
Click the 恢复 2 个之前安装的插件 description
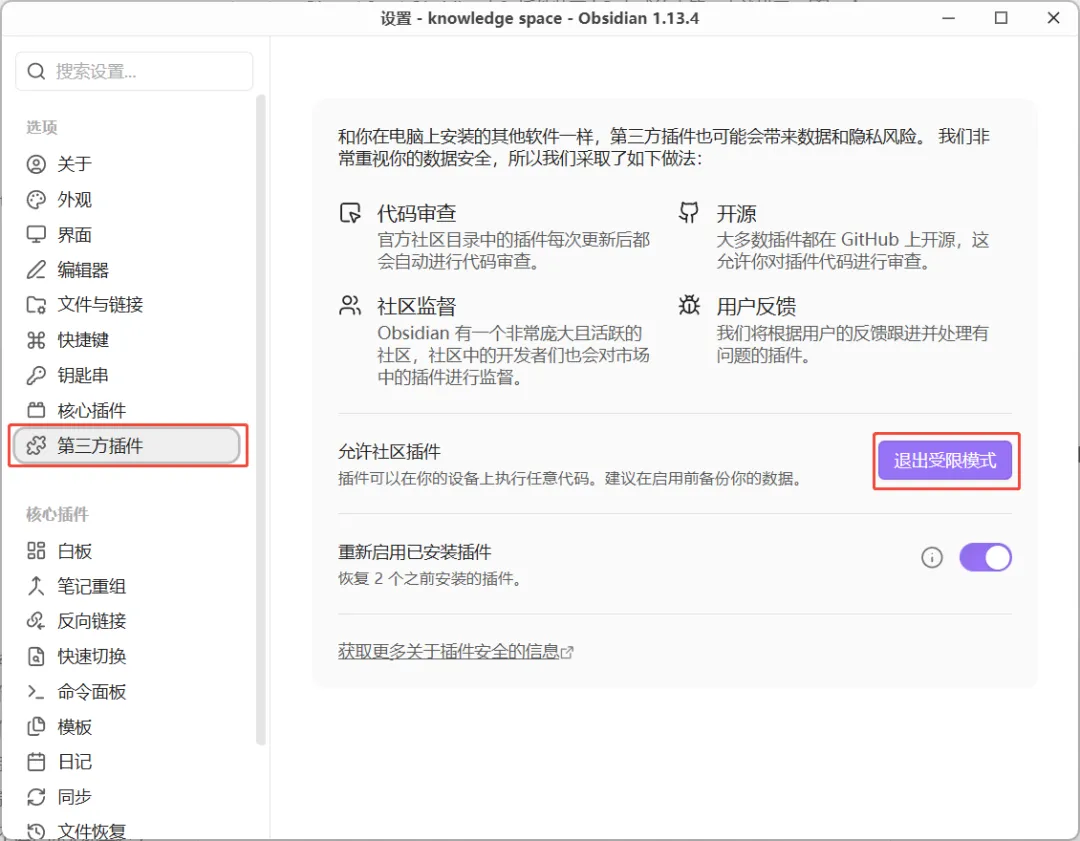point(430,579)
